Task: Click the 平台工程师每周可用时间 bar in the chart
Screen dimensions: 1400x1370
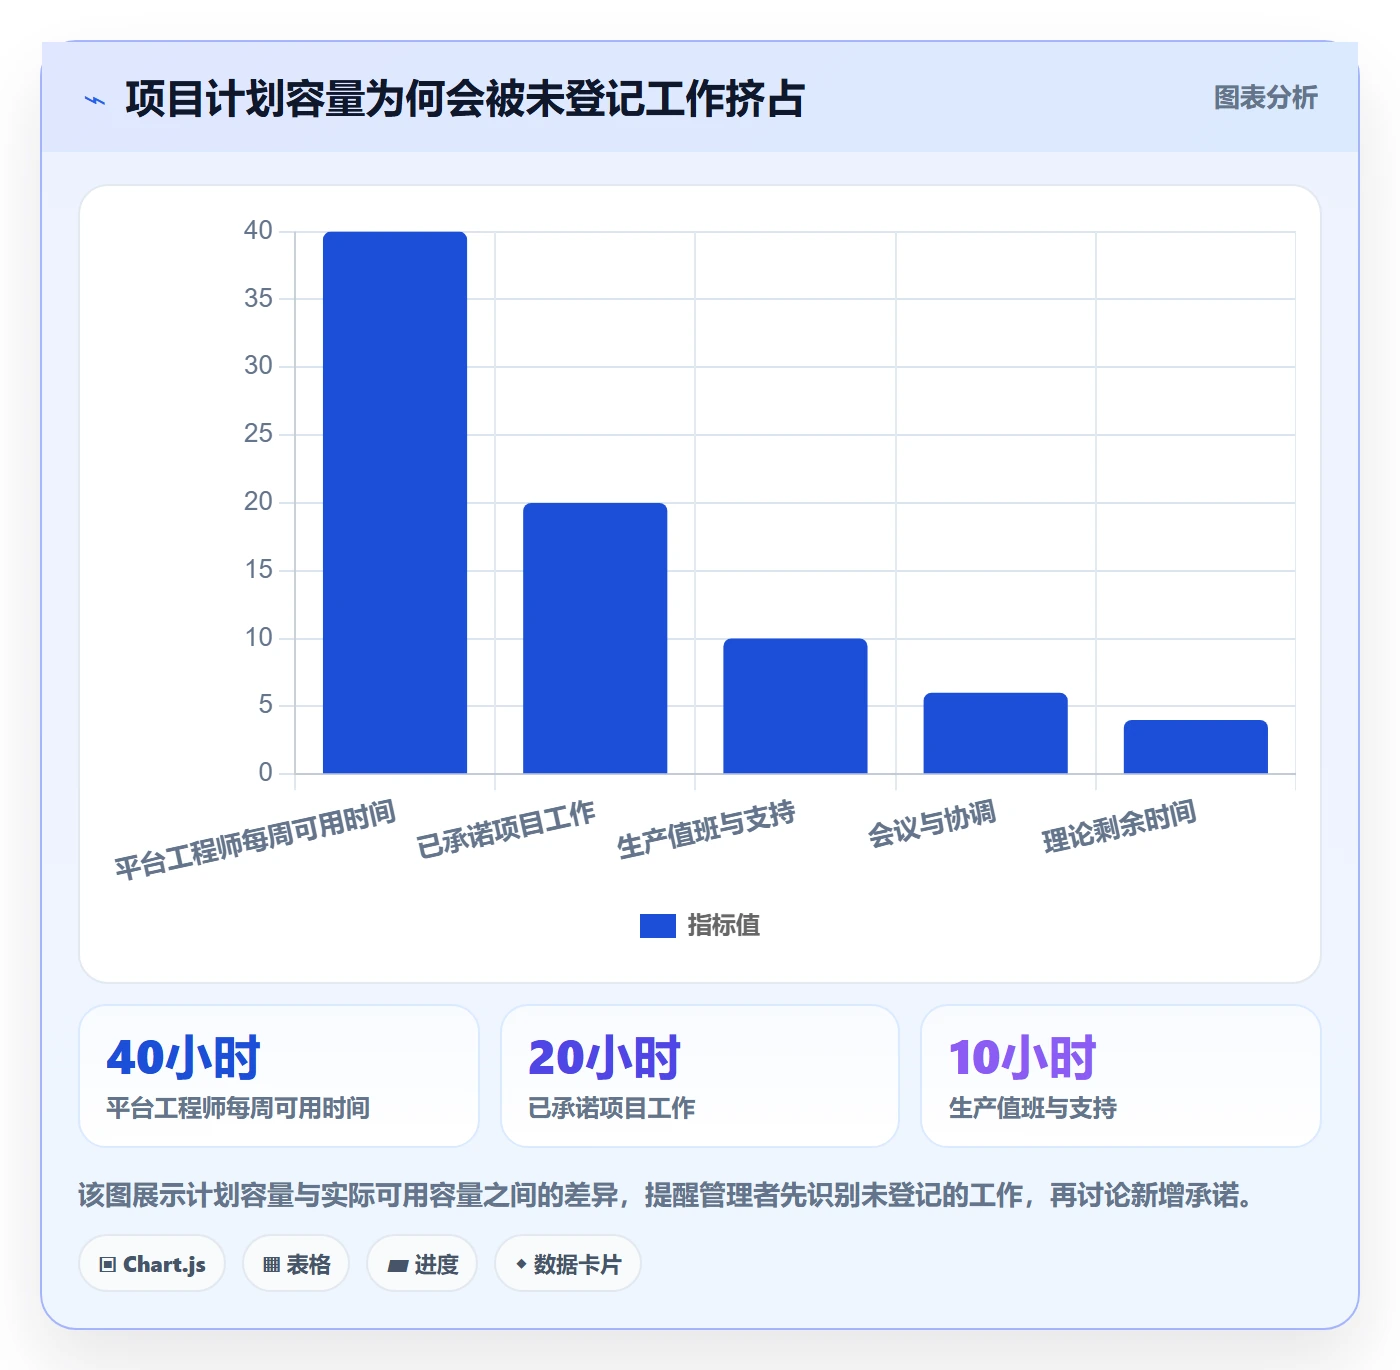Action: tap(395, 502)
